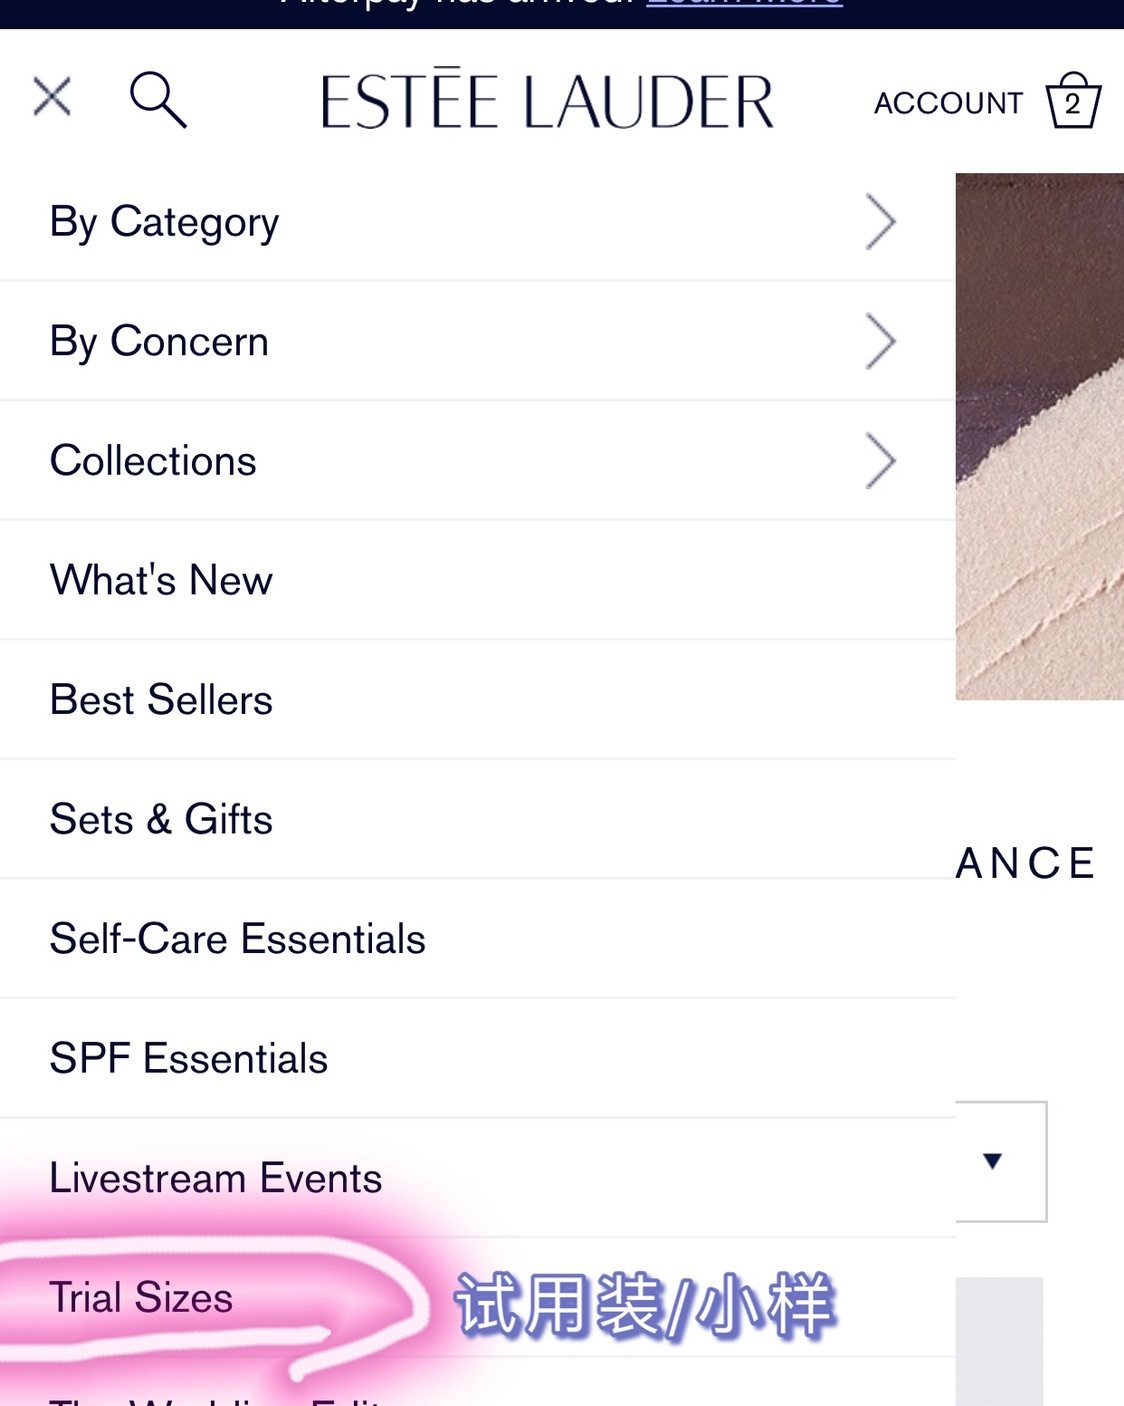Select the By Category menu item
This screenshot has height=1406, width=1124.
[x=165, y=222]
